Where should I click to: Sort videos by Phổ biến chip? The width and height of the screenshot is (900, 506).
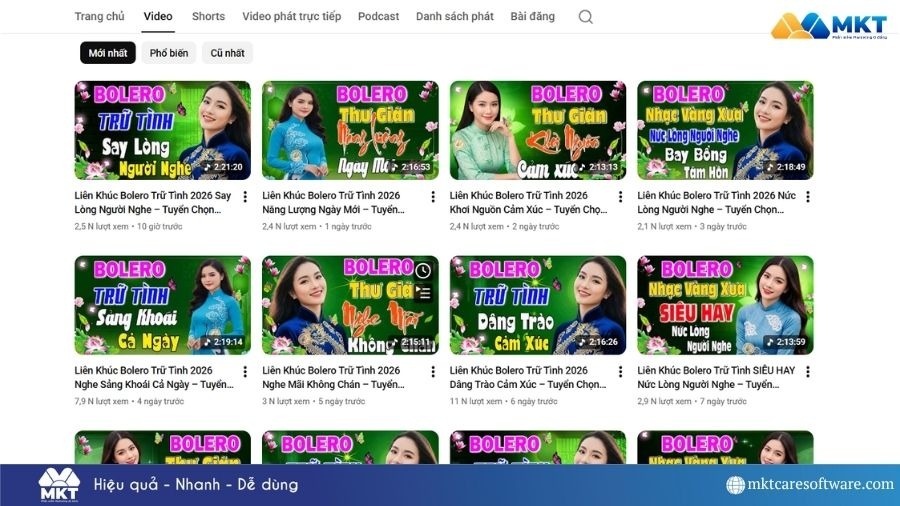tap(169, 53)
